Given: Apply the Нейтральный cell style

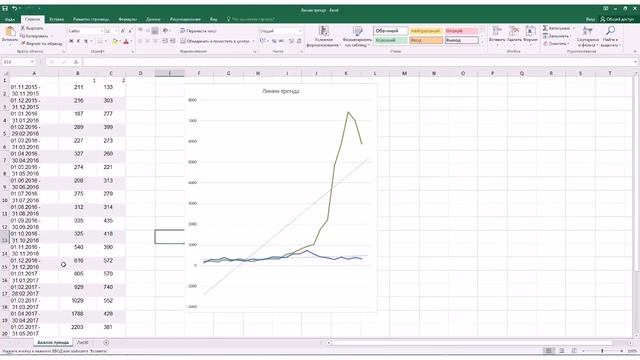Looking at the screenshot, I should [x=426, y=31].
